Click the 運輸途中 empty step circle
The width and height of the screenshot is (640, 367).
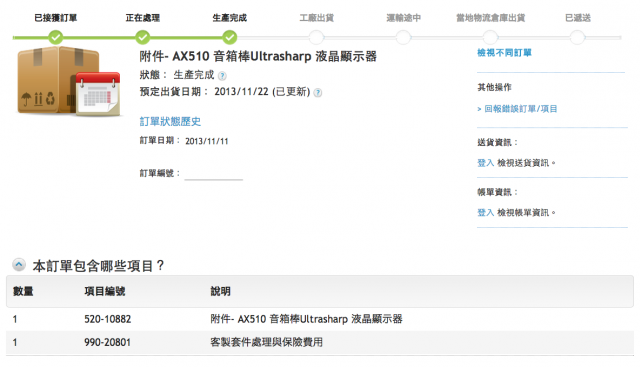click(403, 38)
